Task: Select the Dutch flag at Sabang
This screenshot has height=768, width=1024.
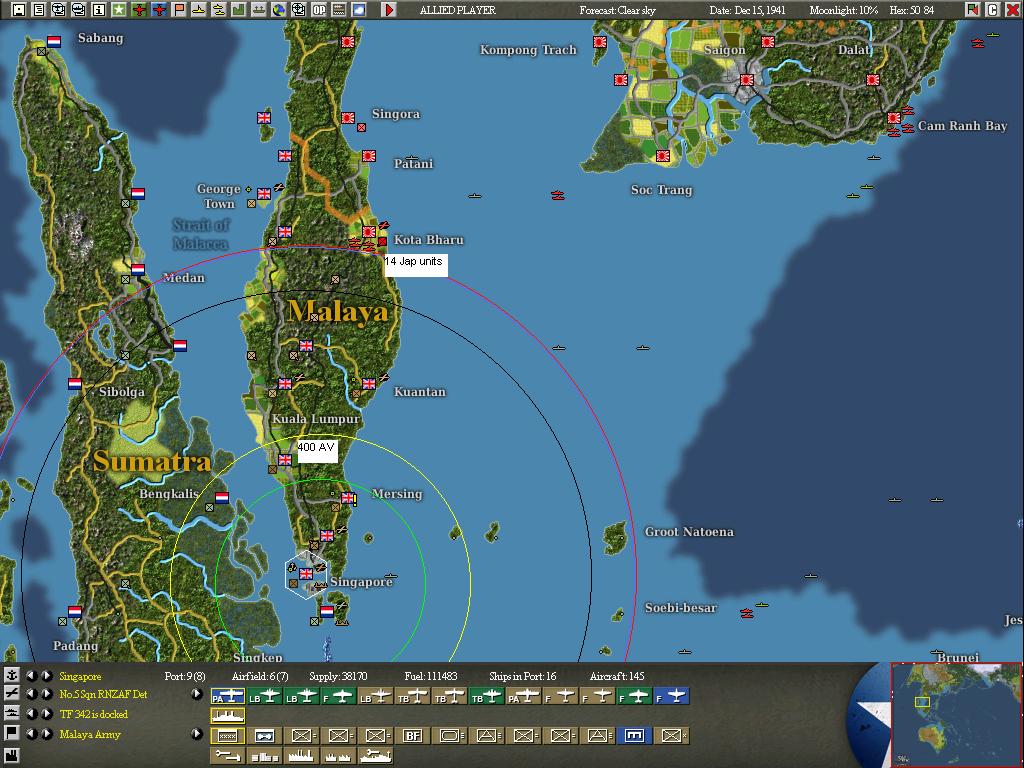Action: pos(54,42)
